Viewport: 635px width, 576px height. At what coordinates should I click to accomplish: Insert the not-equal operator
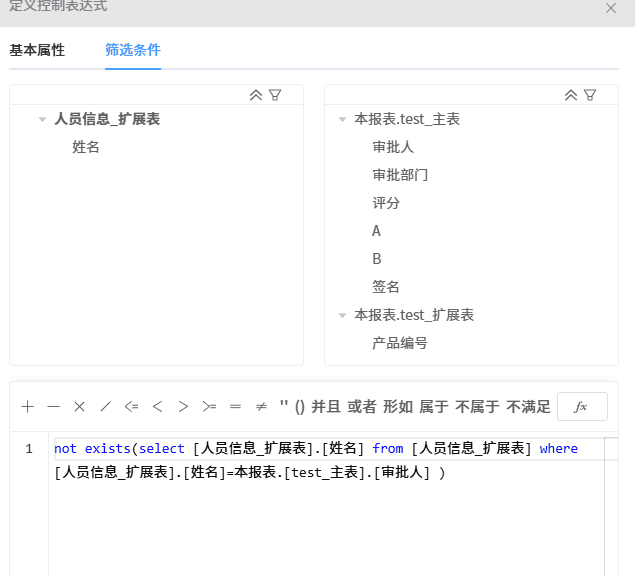[x=261, y=406]
